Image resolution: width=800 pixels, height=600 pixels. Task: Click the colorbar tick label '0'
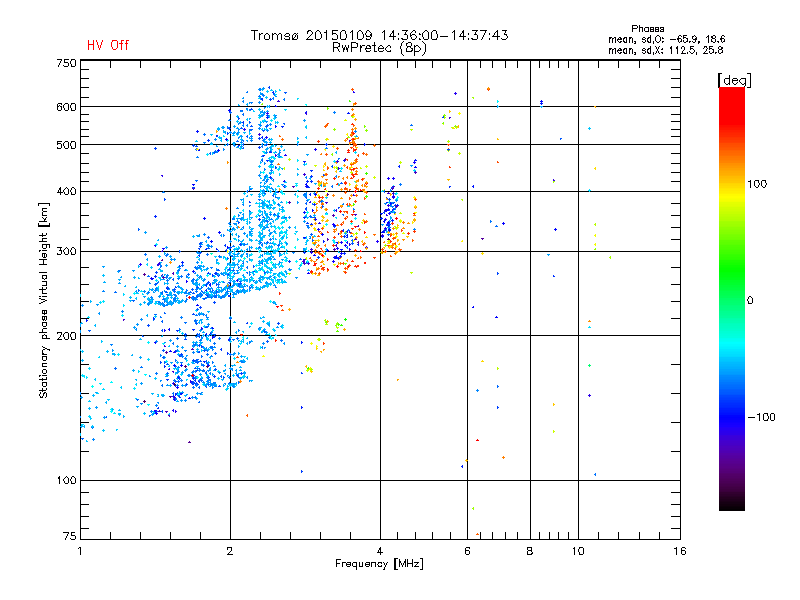pyautogui.click(x=750, y=301)
